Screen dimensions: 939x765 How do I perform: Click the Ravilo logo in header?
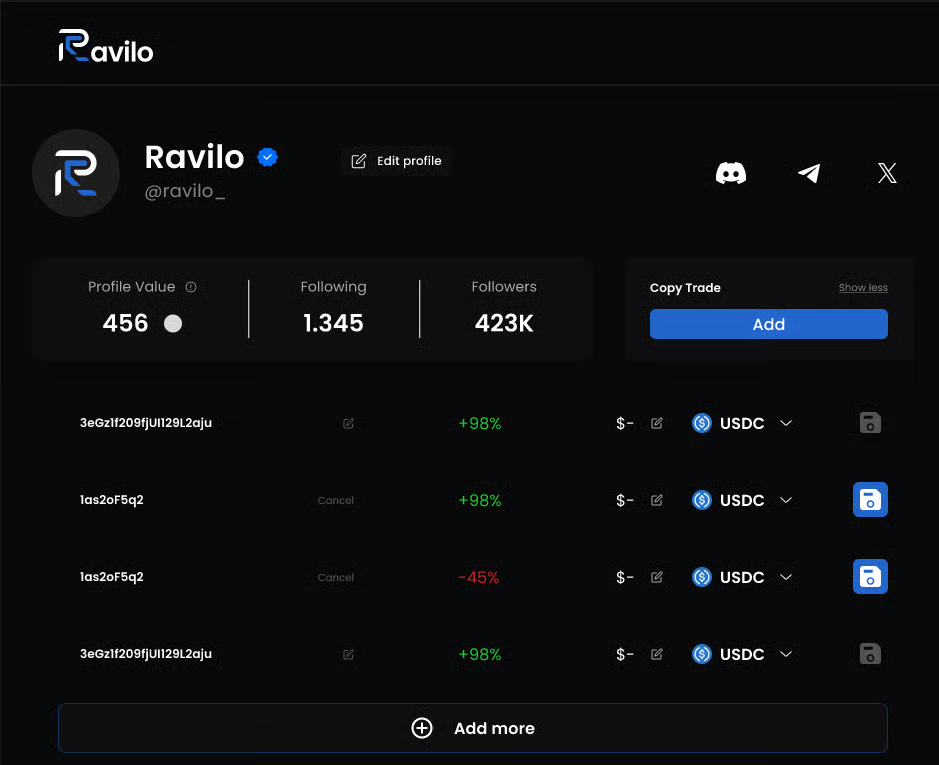click(106, 47)
